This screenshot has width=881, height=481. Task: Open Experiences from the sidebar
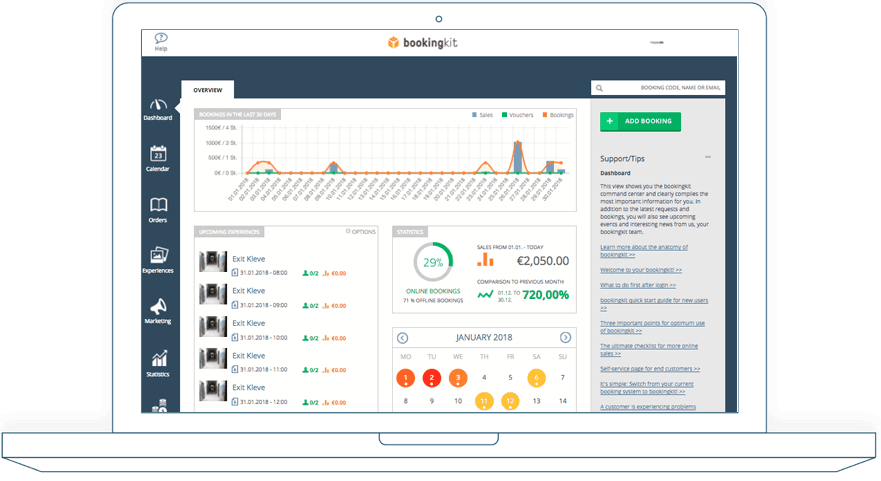click(x=157, y=261)
